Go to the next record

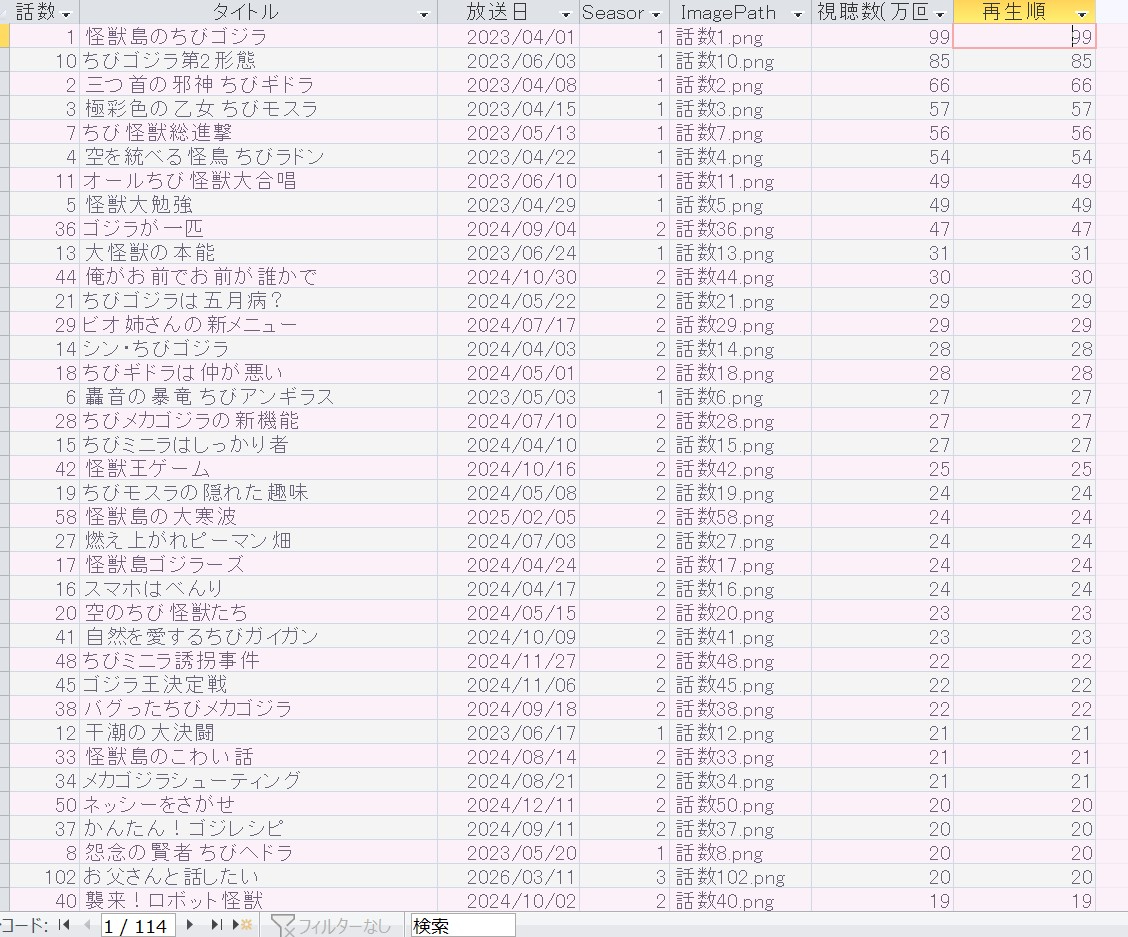tap(190, 925)
